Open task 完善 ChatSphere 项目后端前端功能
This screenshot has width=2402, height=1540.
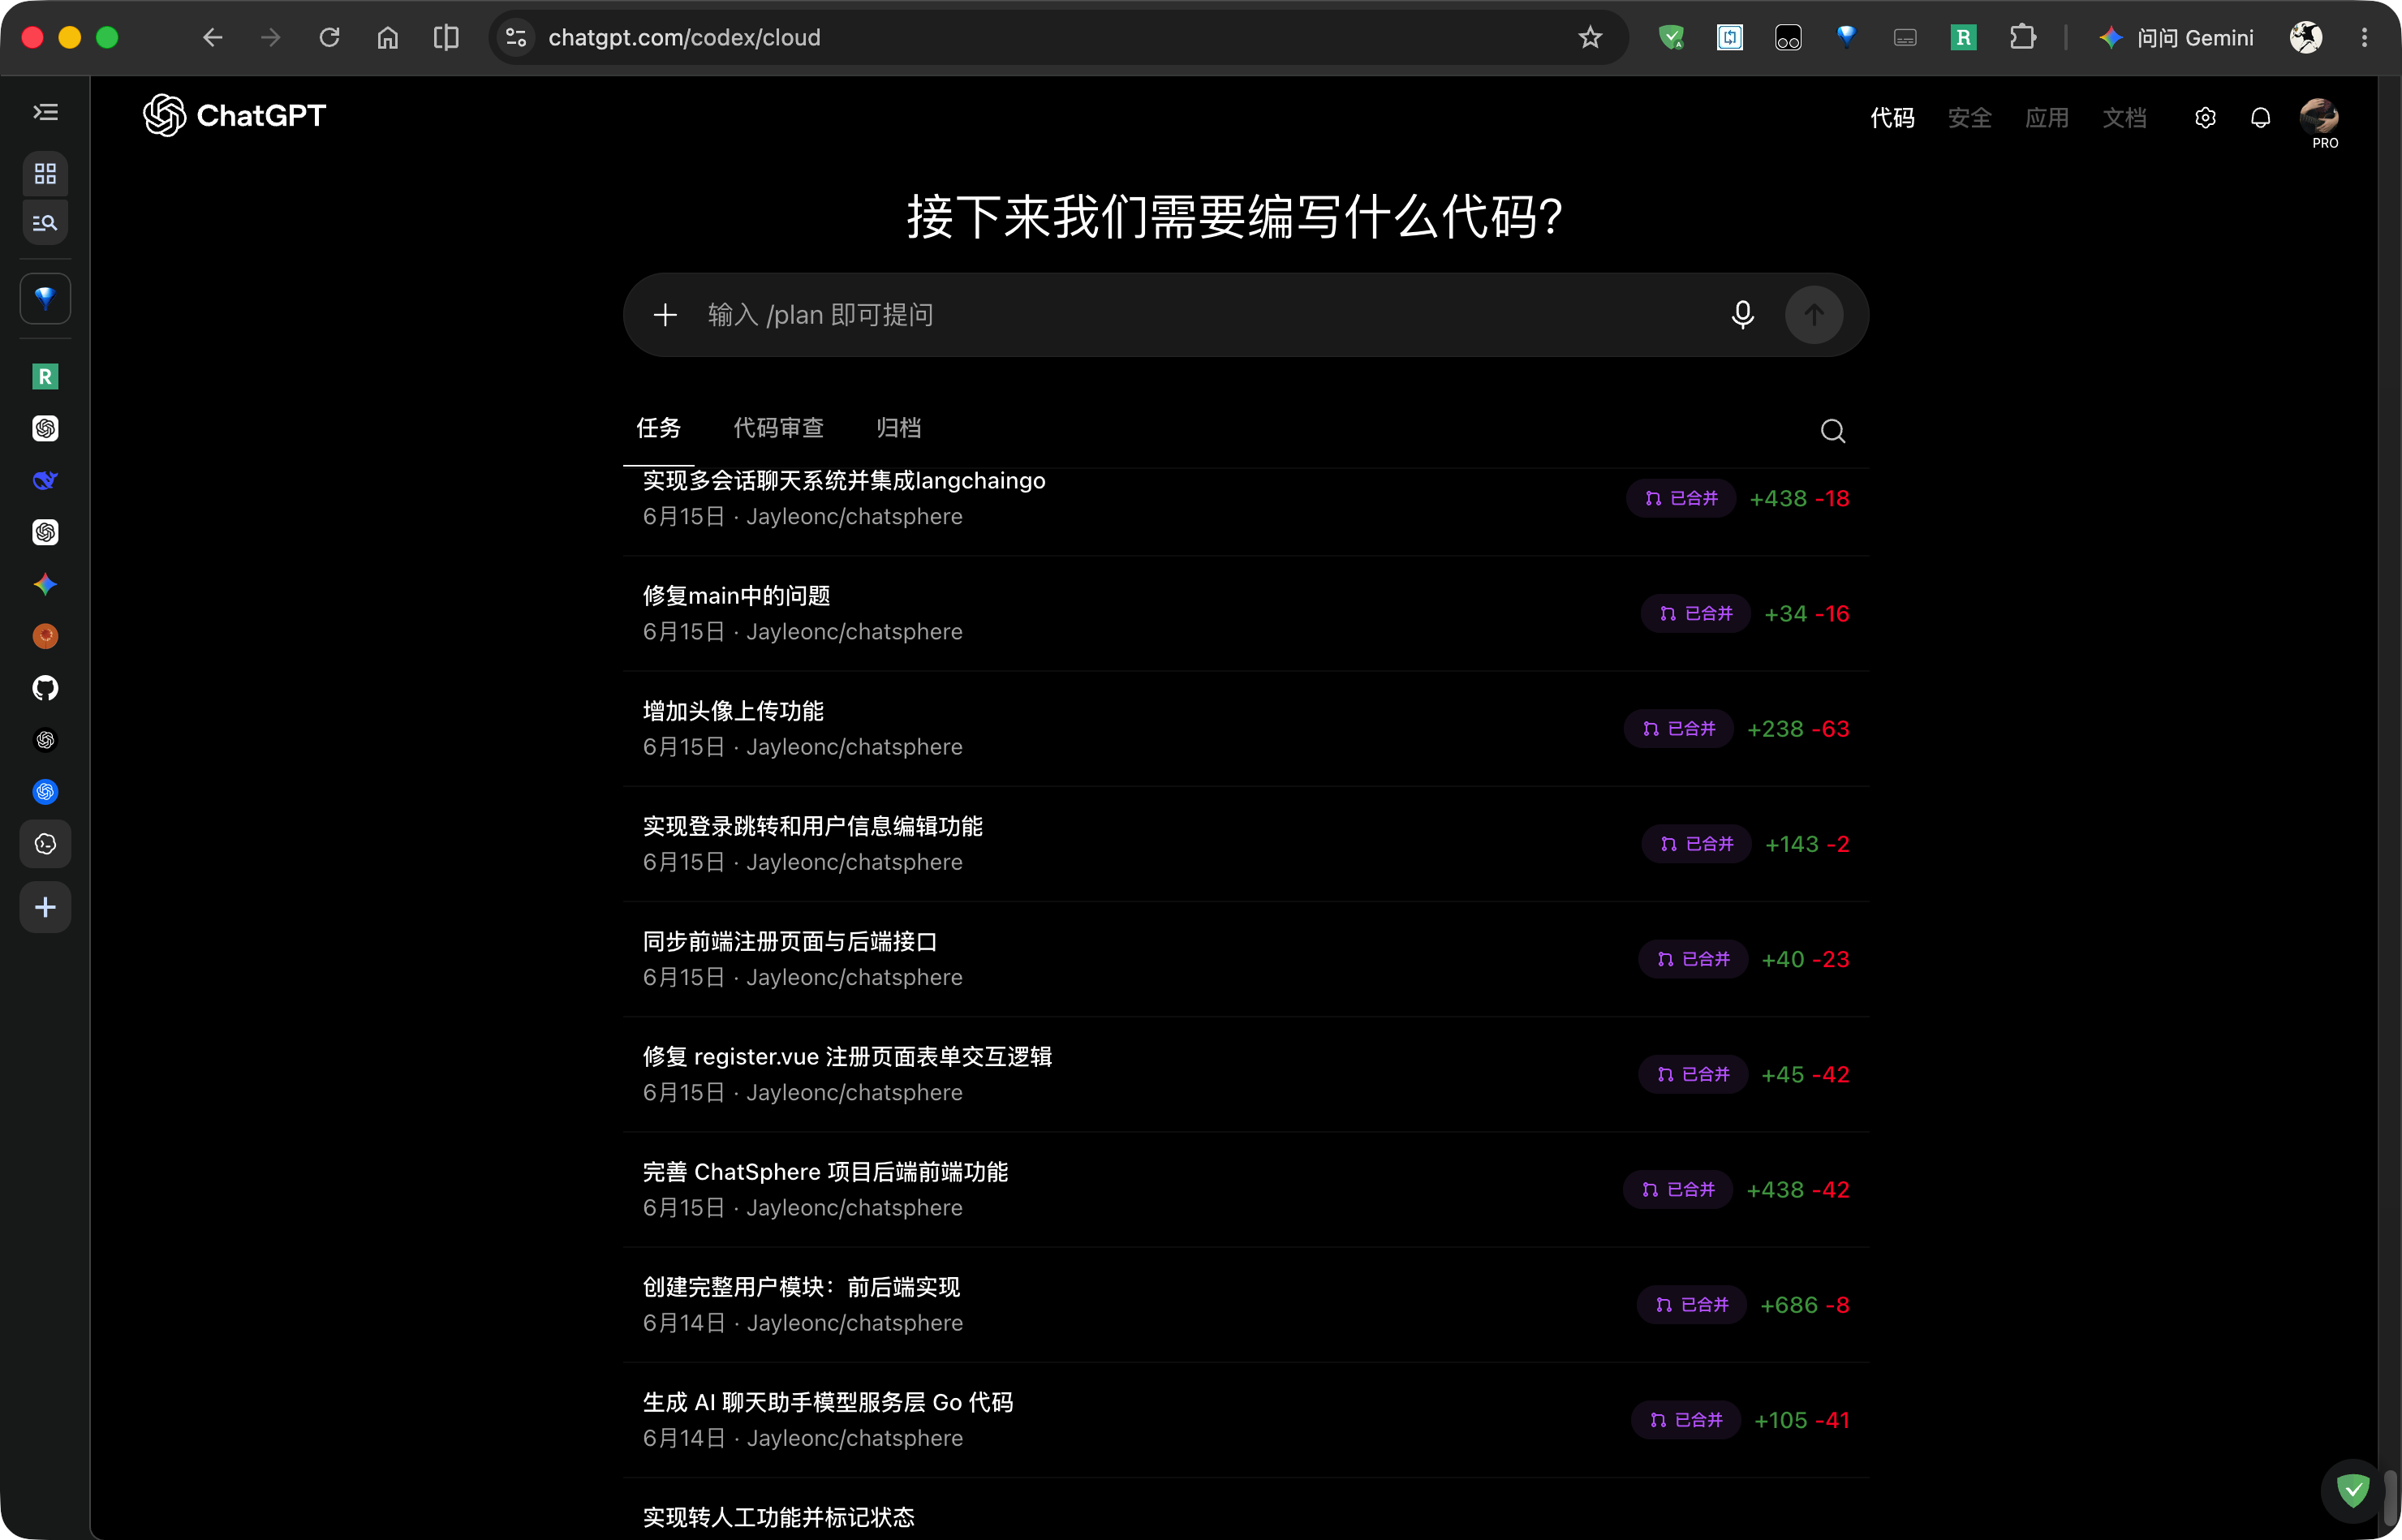coord(1246,1189)
